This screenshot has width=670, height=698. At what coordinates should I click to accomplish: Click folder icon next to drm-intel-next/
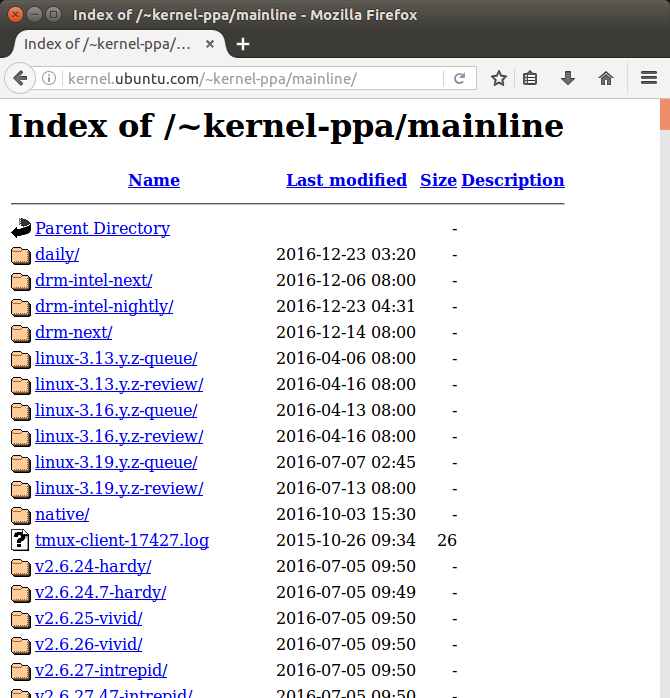[x=21, y=281]
